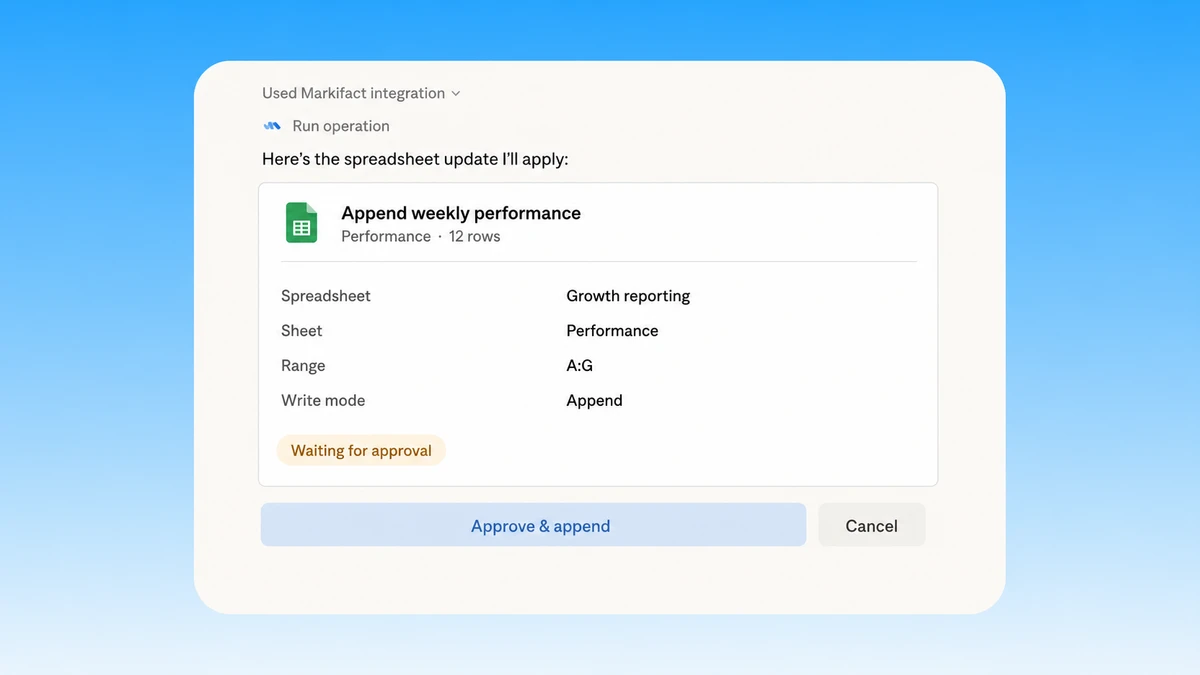Click the 'Performance' sheet value
Screen dimensions: 1200x675
tap(612, 331)
